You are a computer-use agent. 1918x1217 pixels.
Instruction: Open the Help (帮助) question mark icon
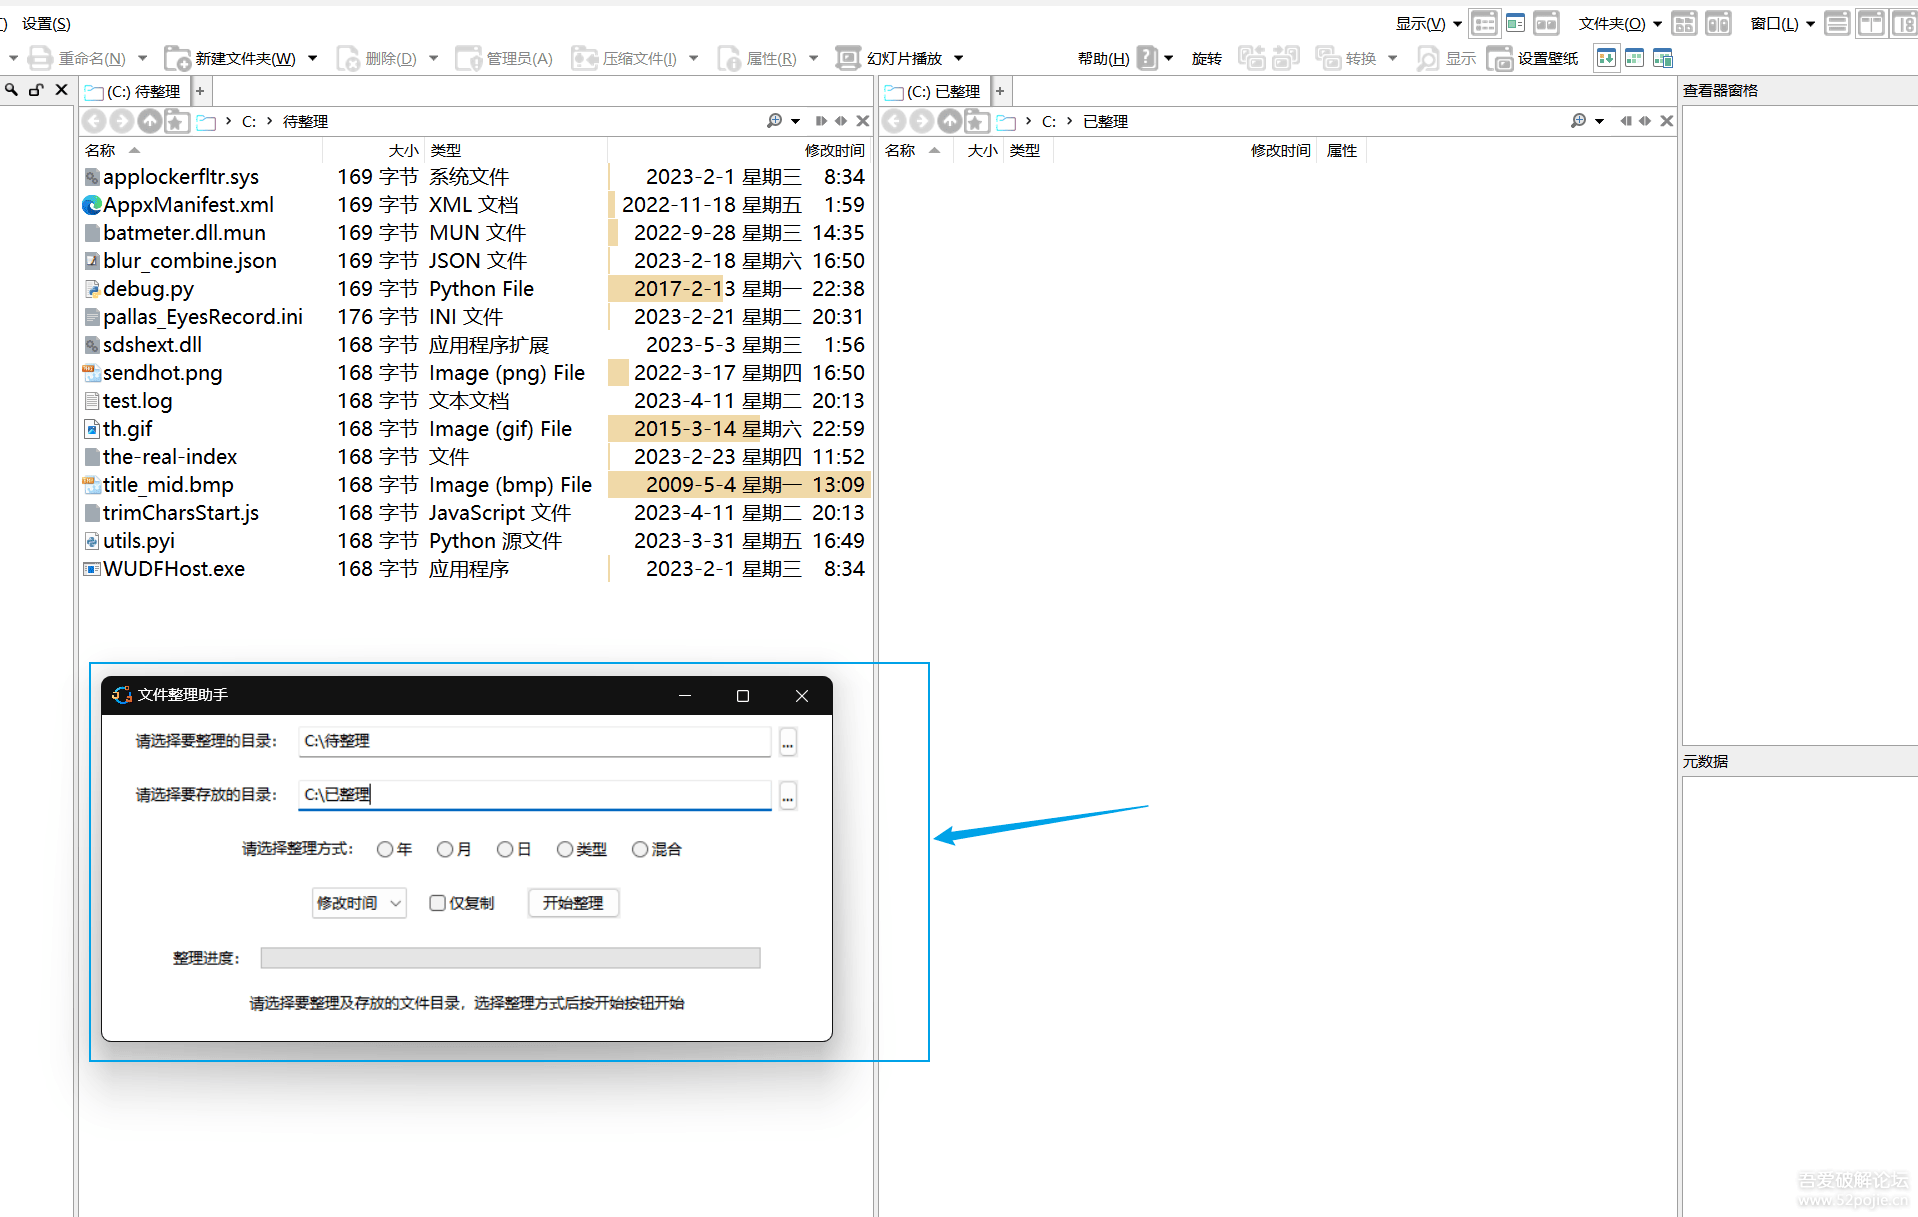pyautogui.click(x=1147, y=59)
